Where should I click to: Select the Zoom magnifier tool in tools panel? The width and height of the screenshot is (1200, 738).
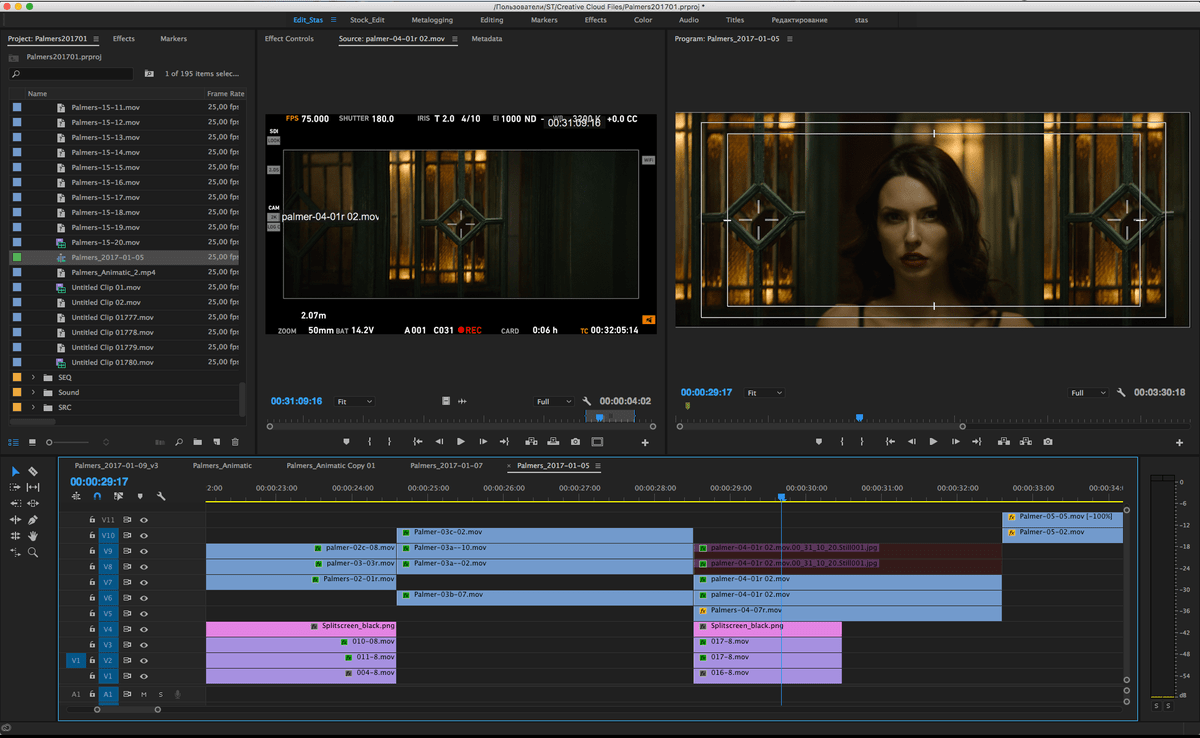(x=33, y=551)
